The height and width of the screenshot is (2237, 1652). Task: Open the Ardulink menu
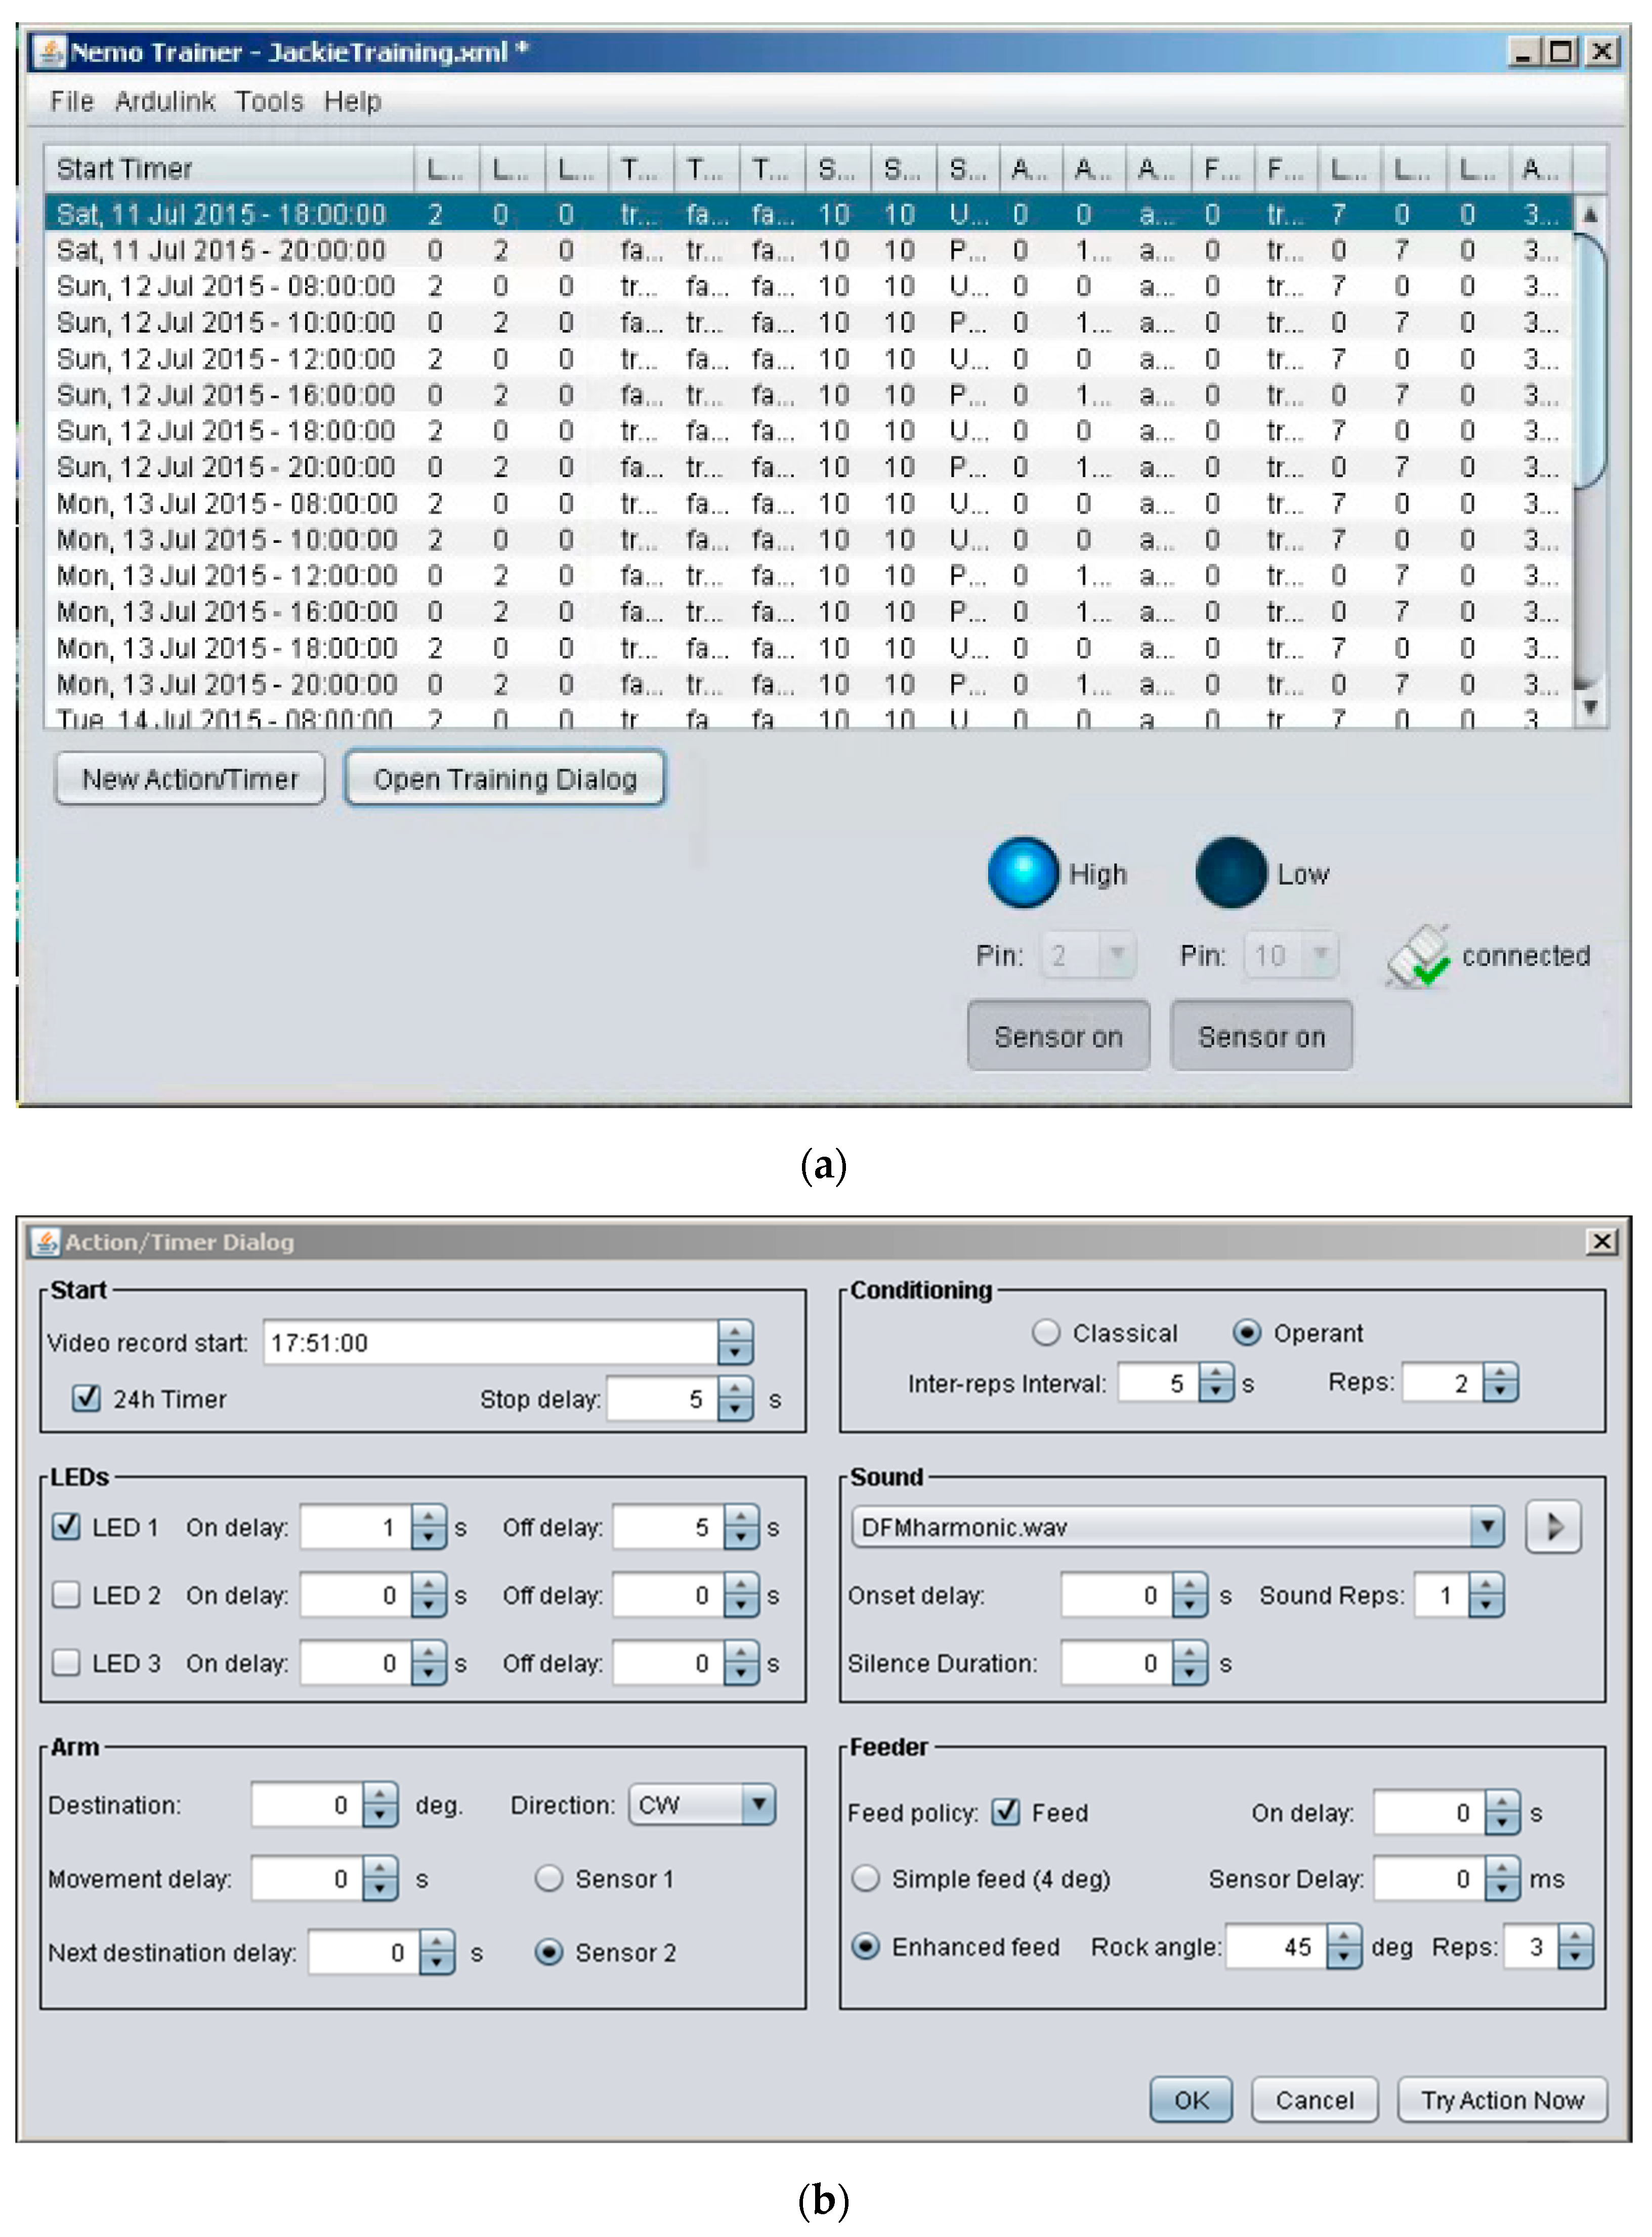pyautogui.click(x=165, y=102)
